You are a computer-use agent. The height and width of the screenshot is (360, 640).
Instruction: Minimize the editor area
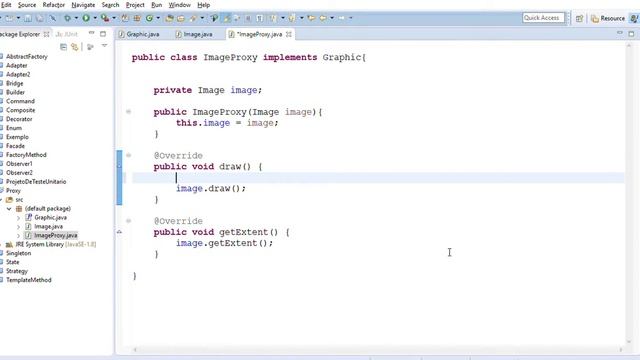click(620, 33)
